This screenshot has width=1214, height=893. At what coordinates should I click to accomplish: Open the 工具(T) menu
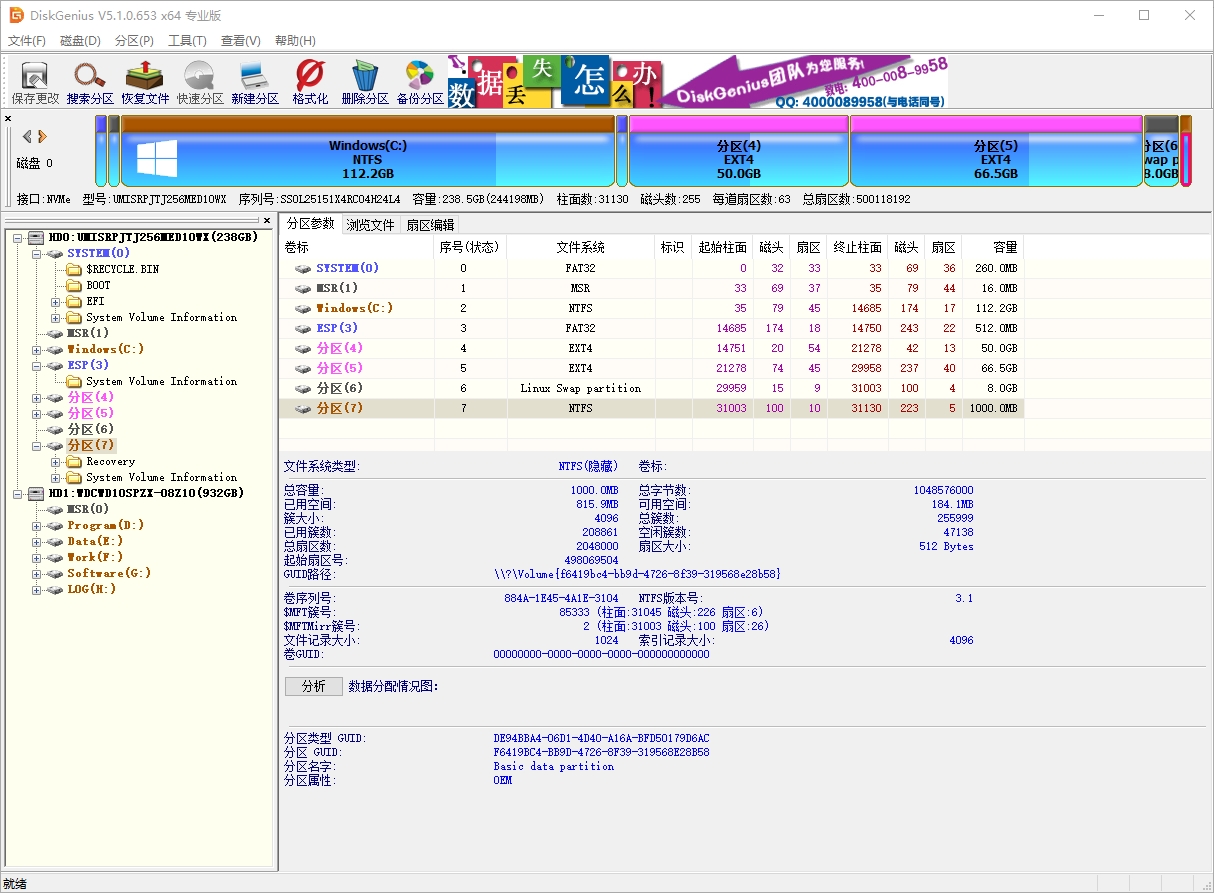[x=187, y=41]
